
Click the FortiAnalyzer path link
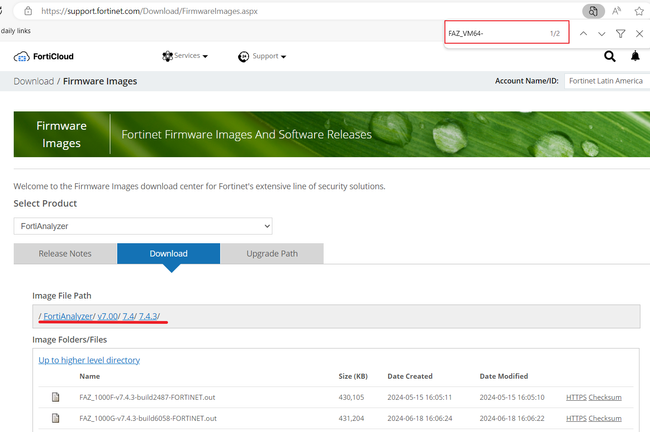[68, 316]
